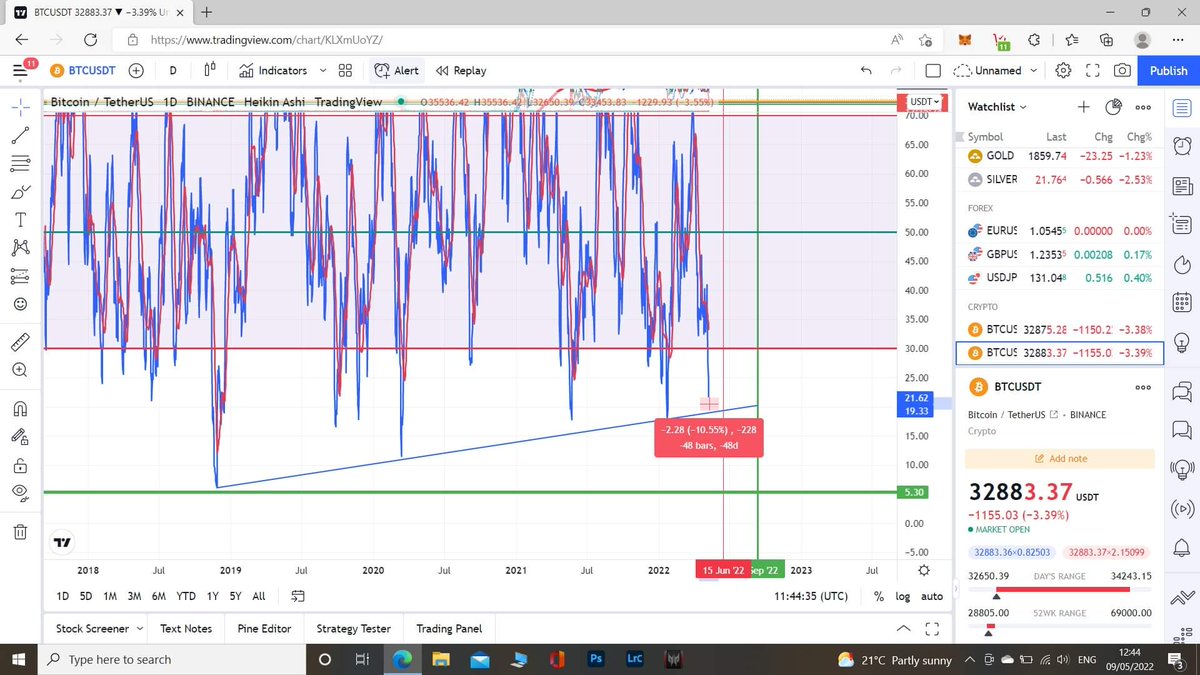Open timezone clock 11:44:35 (UTC)

point(811,596)
